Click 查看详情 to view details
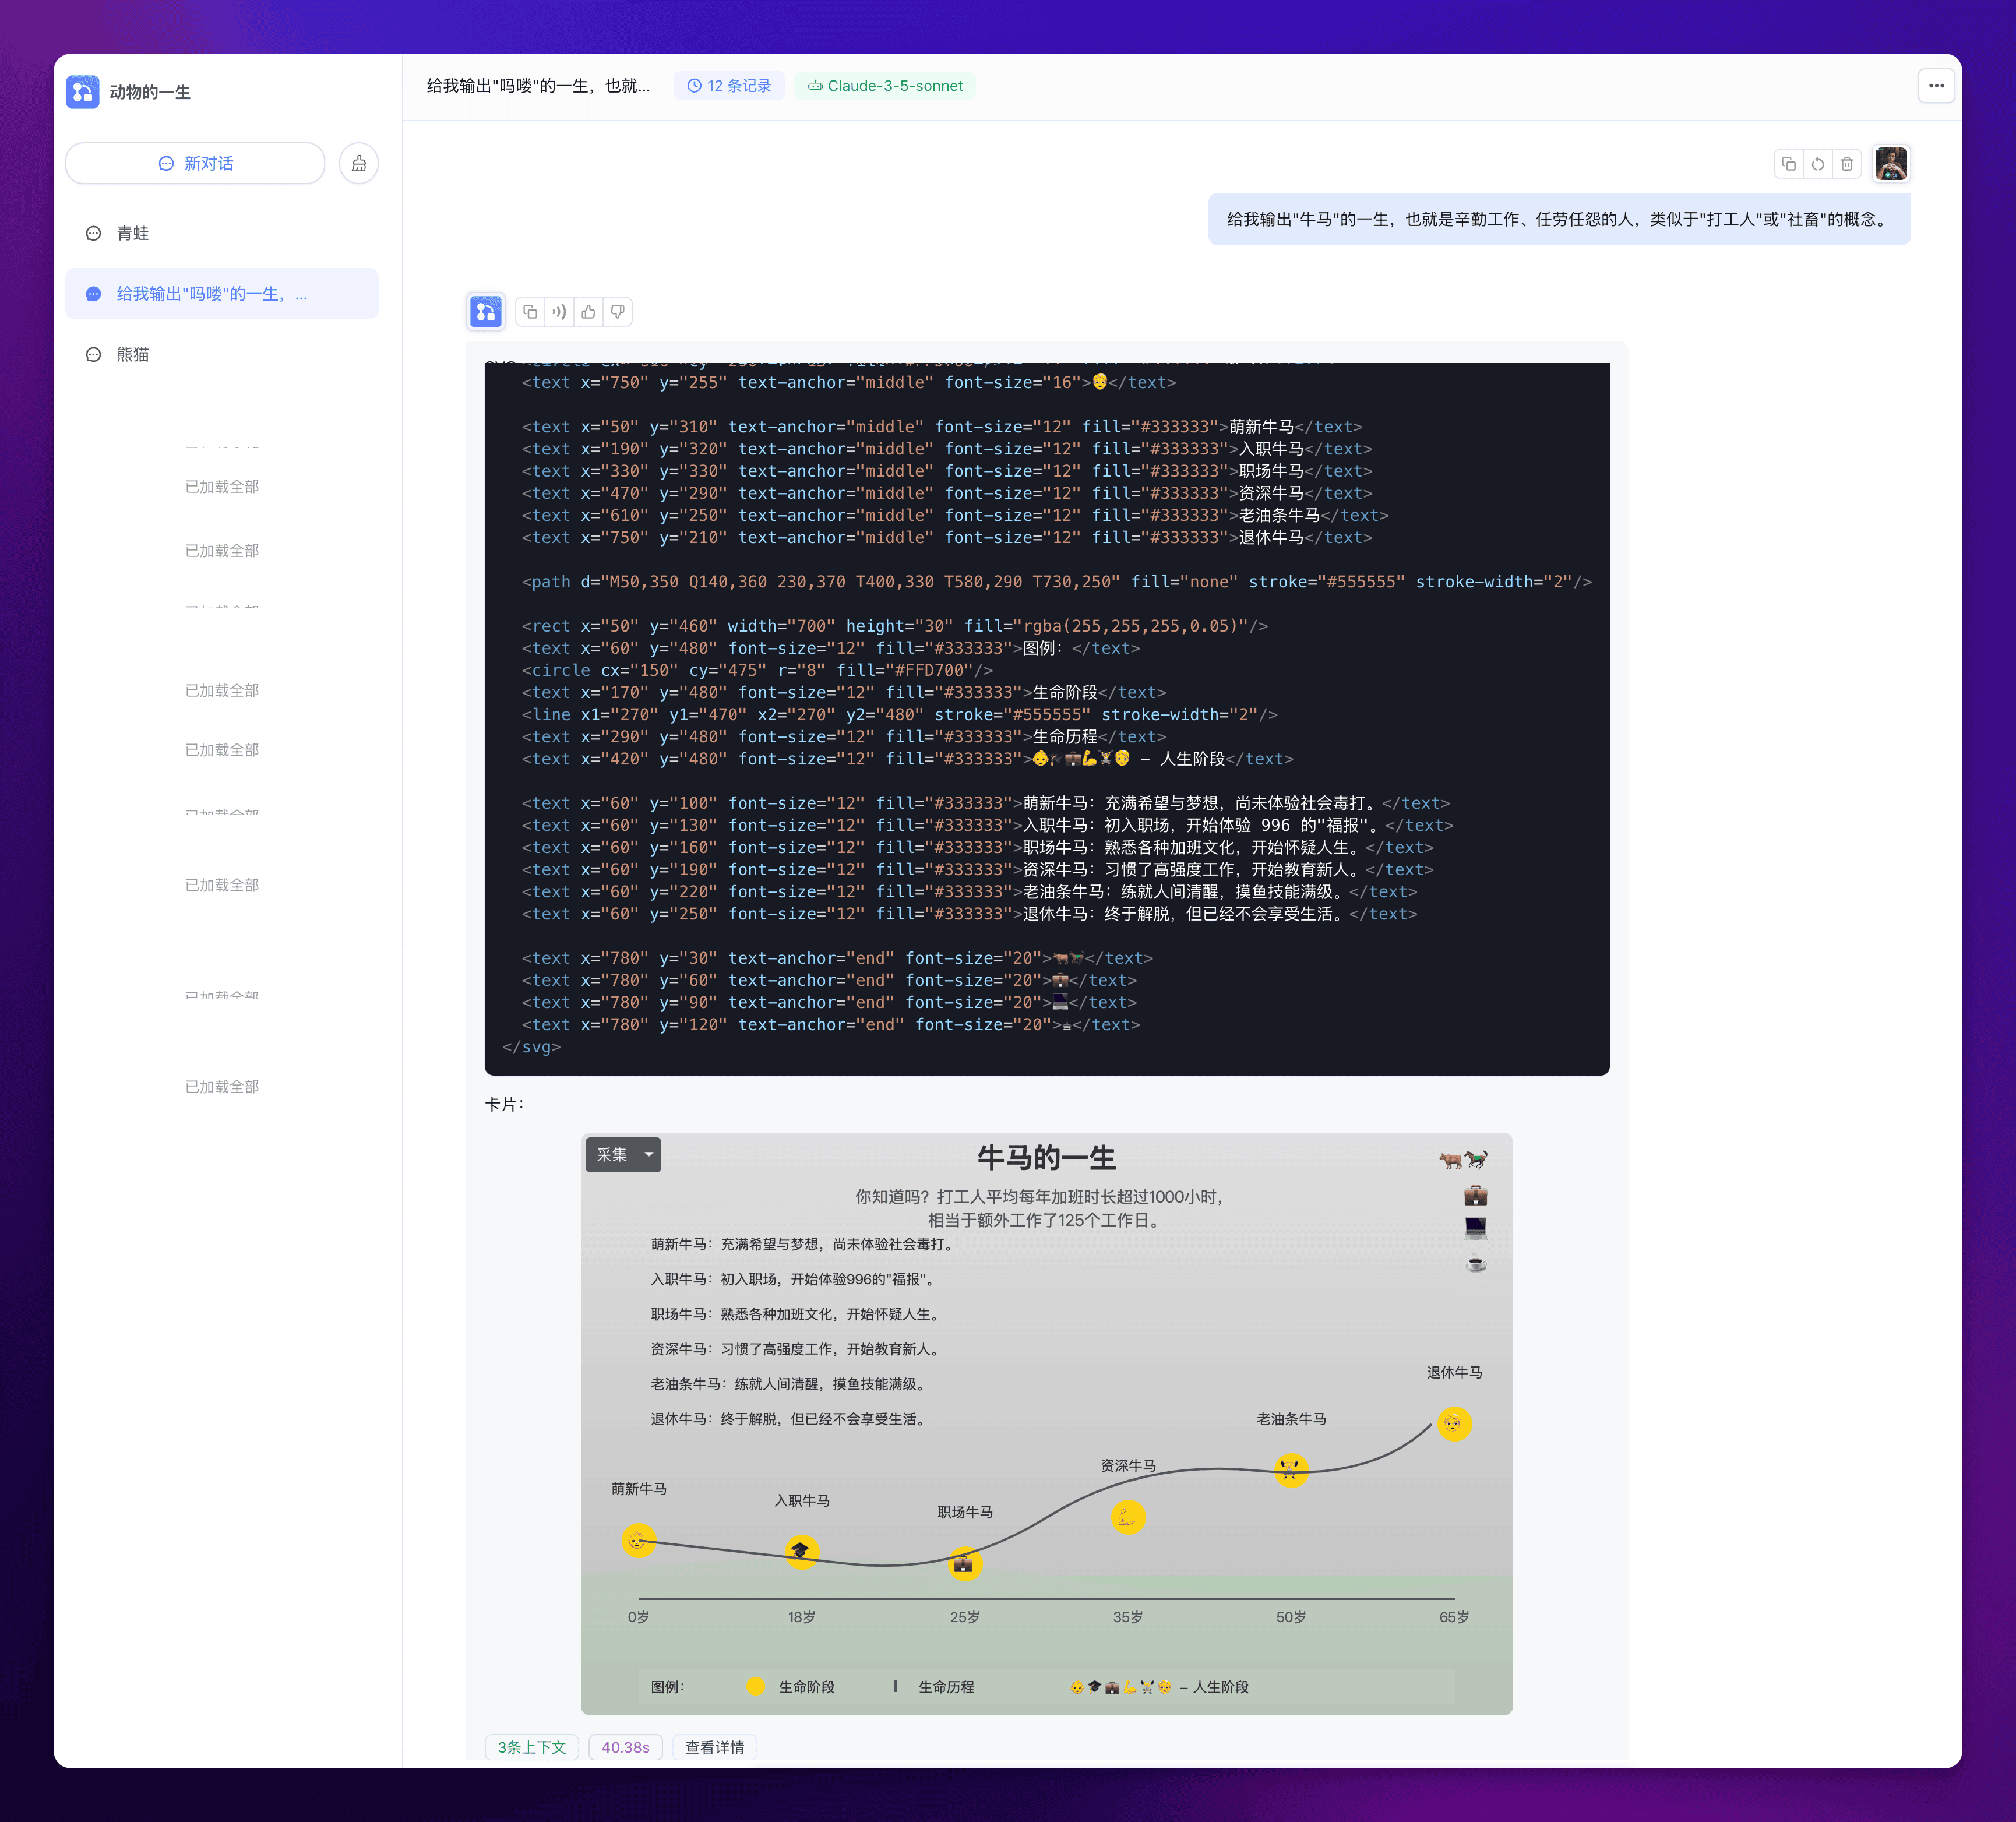Image resolution: width=2016 pixels, height=1822 pixels. click(714, 1746)
